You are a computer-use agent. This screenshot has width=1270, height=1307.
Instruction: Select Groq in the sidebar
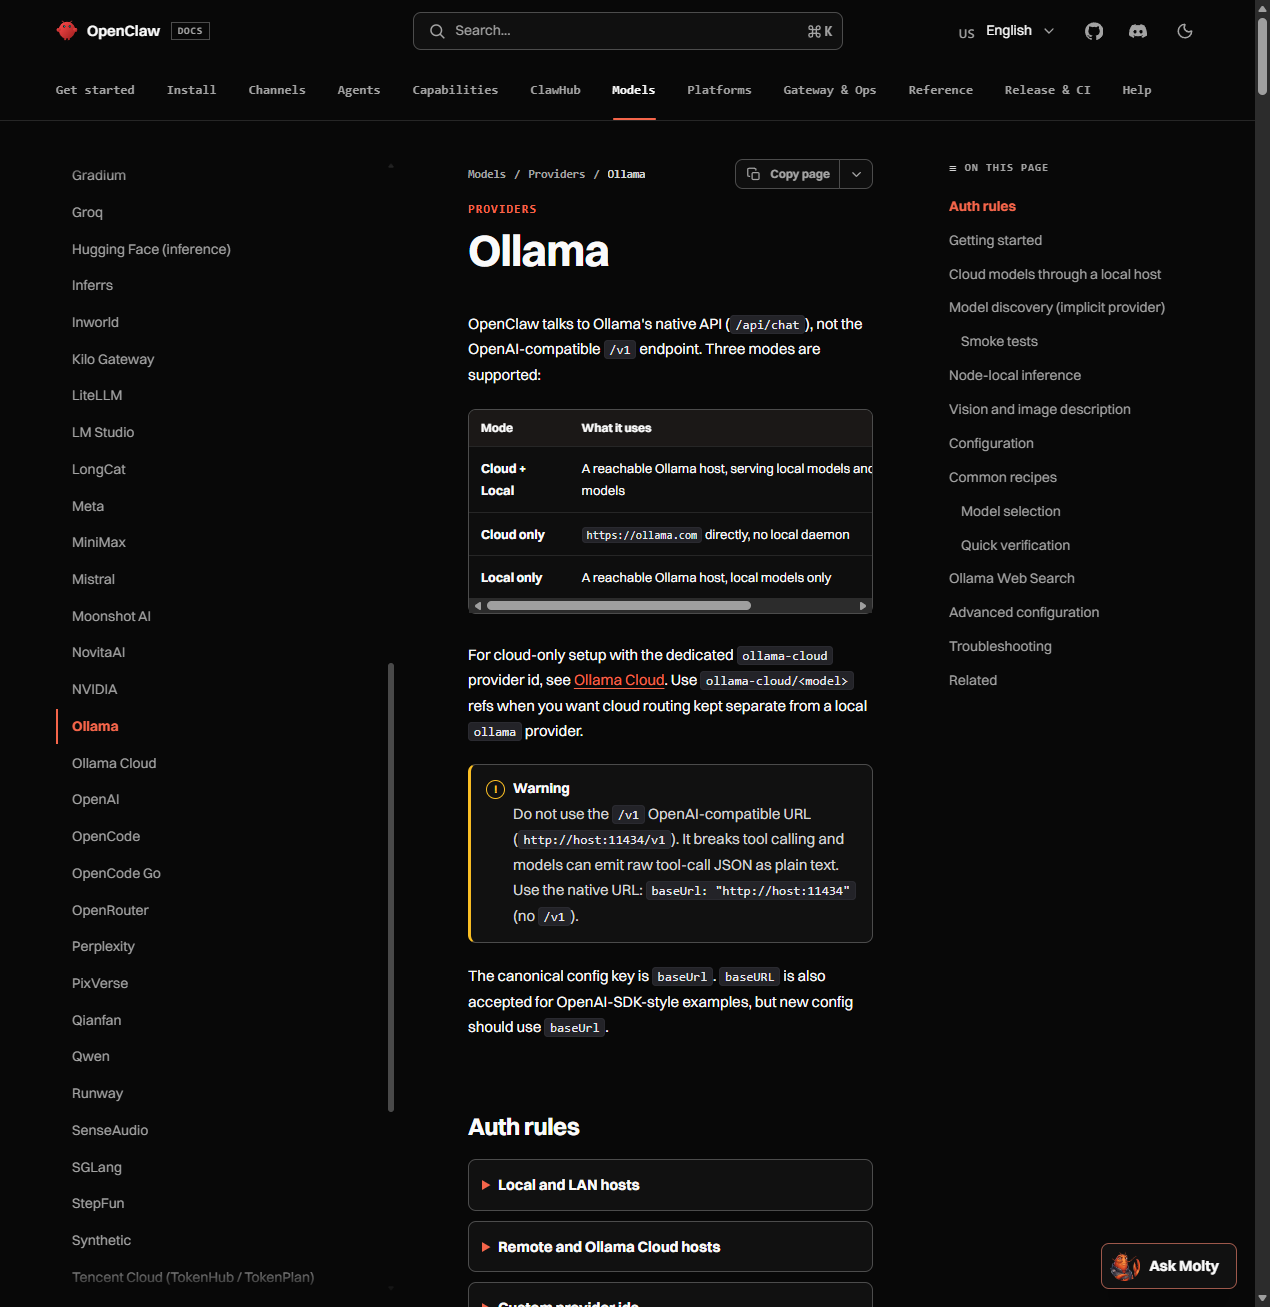(87, 212)
